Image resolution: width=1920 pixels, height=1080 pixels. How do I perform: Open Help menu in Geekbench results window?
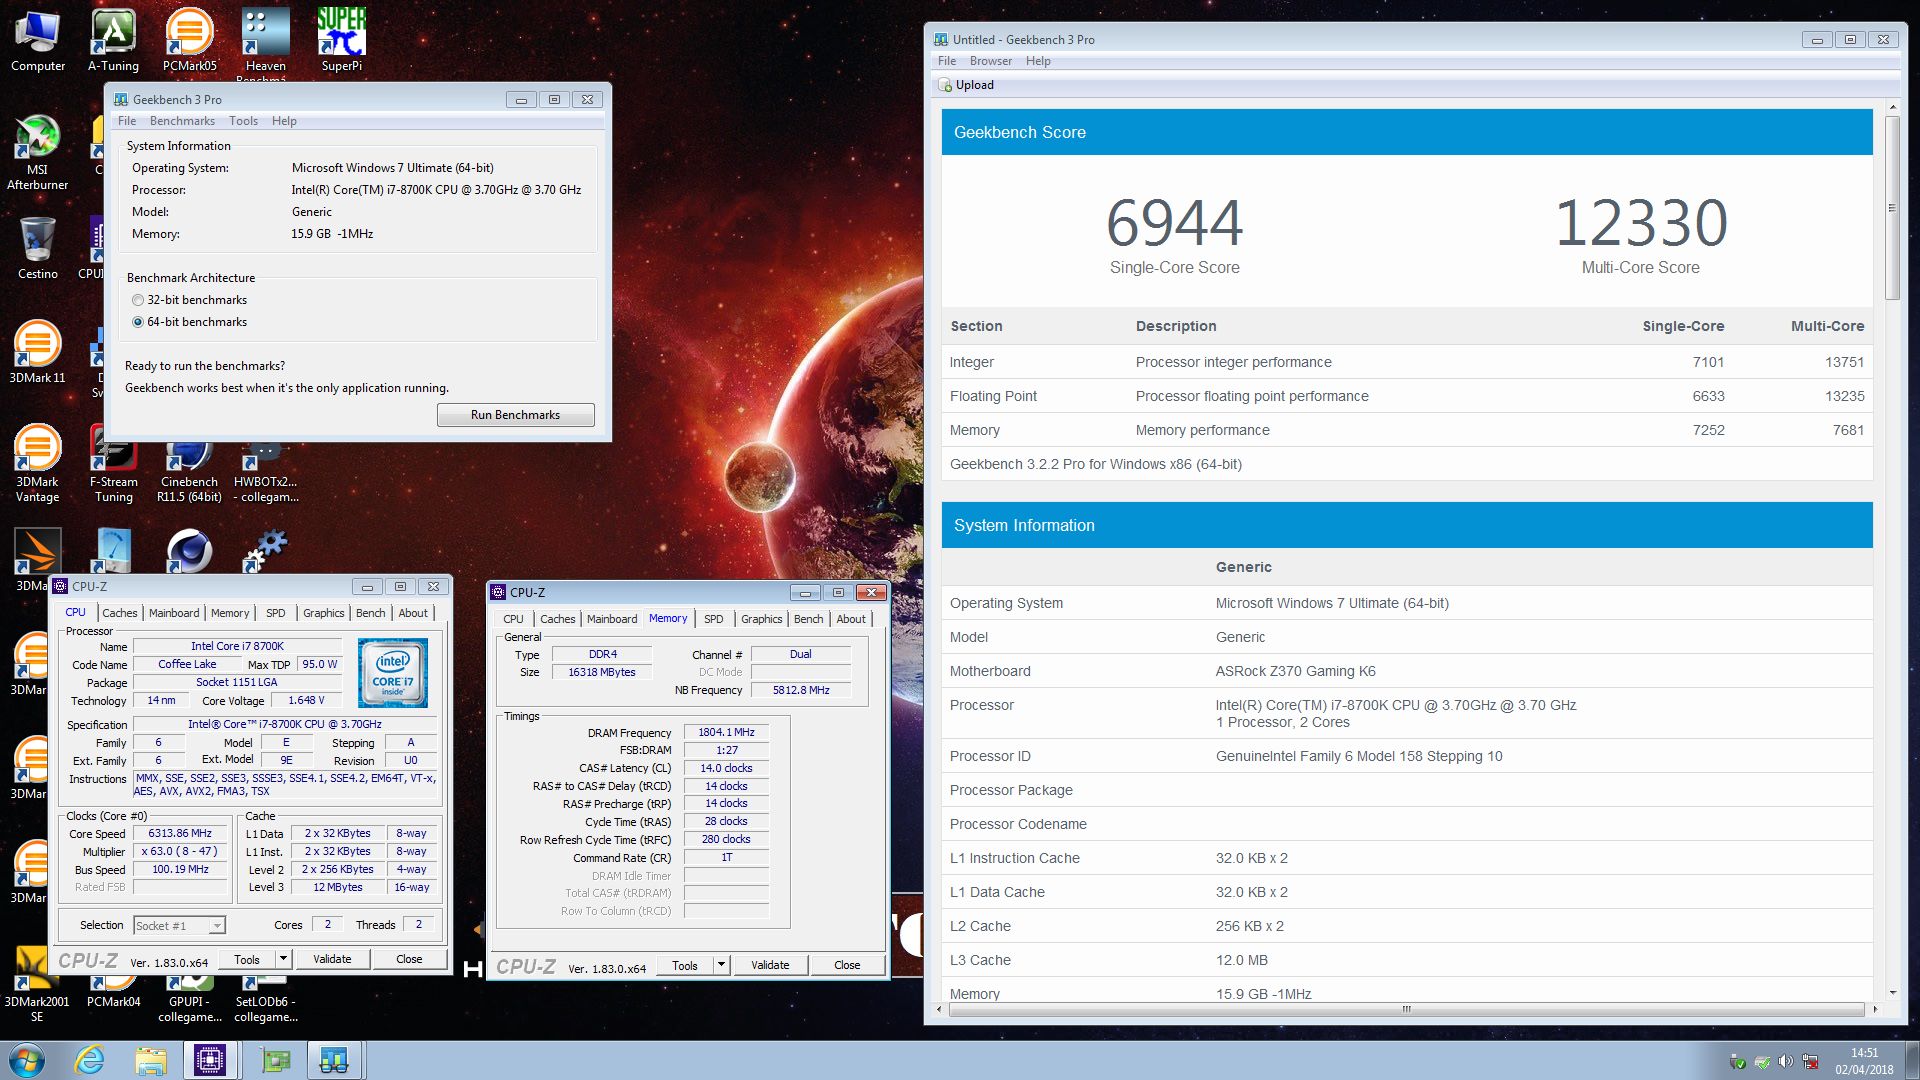pos(1038,61)
